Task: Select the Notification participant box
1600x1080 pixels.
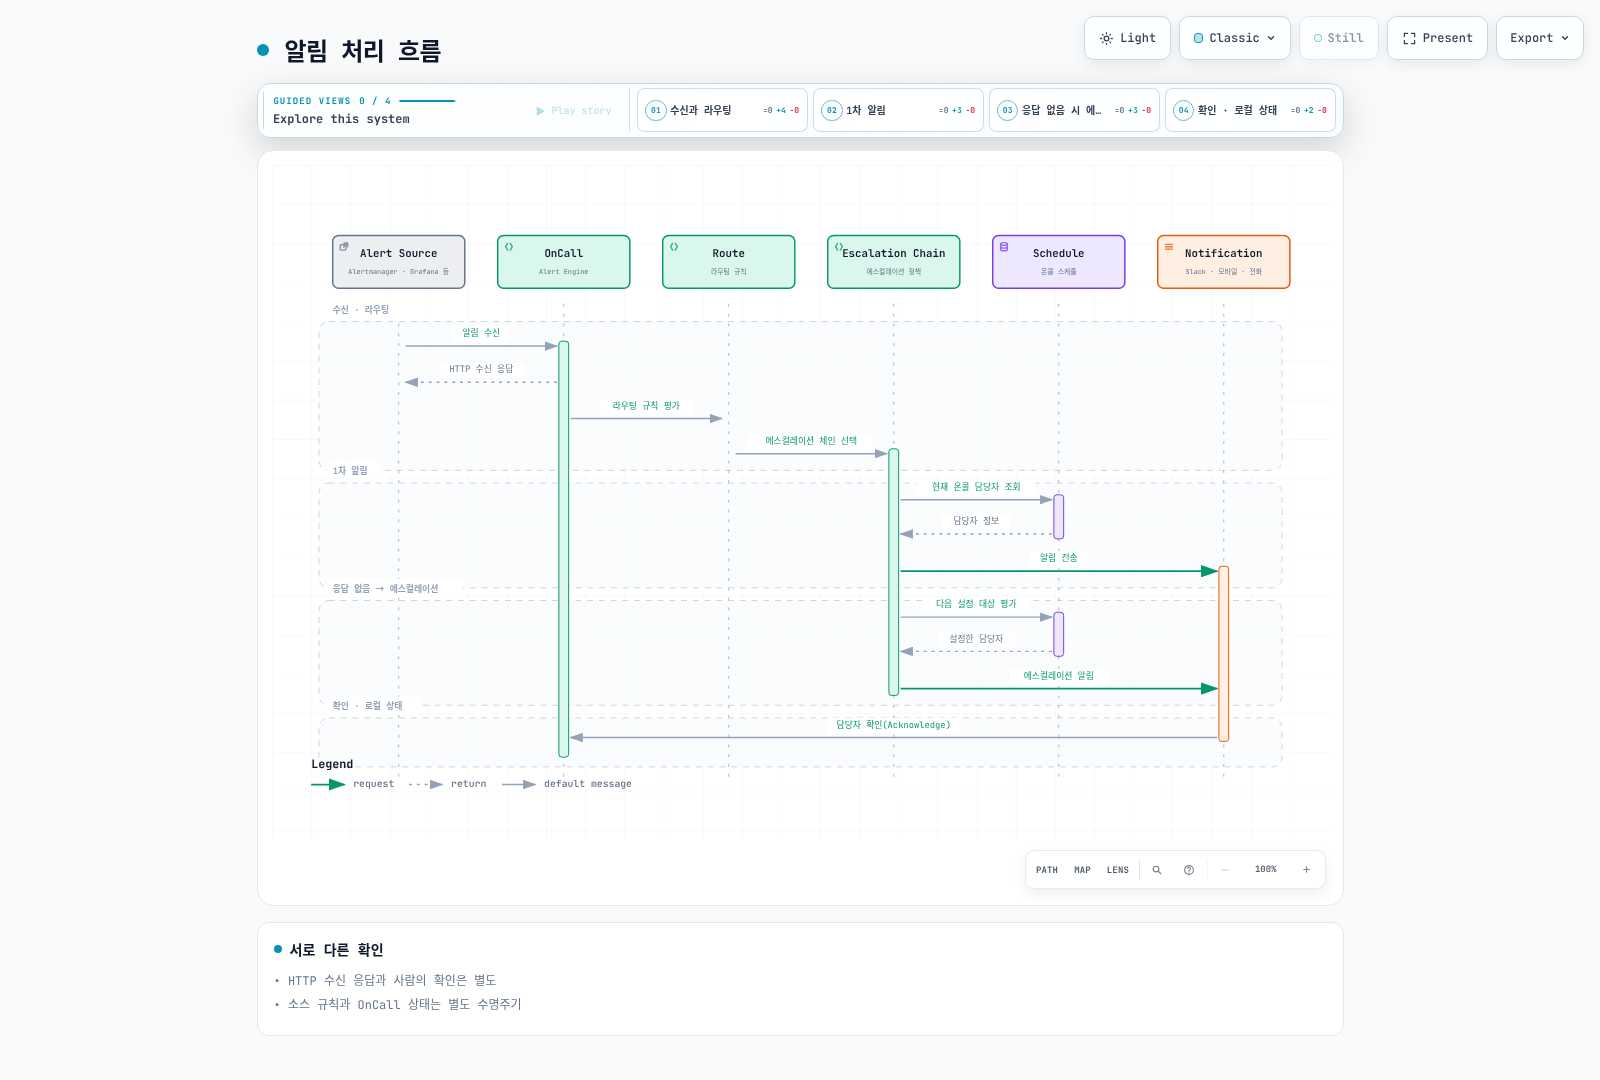Action: pyautogui.click(x=1224, y=262)
